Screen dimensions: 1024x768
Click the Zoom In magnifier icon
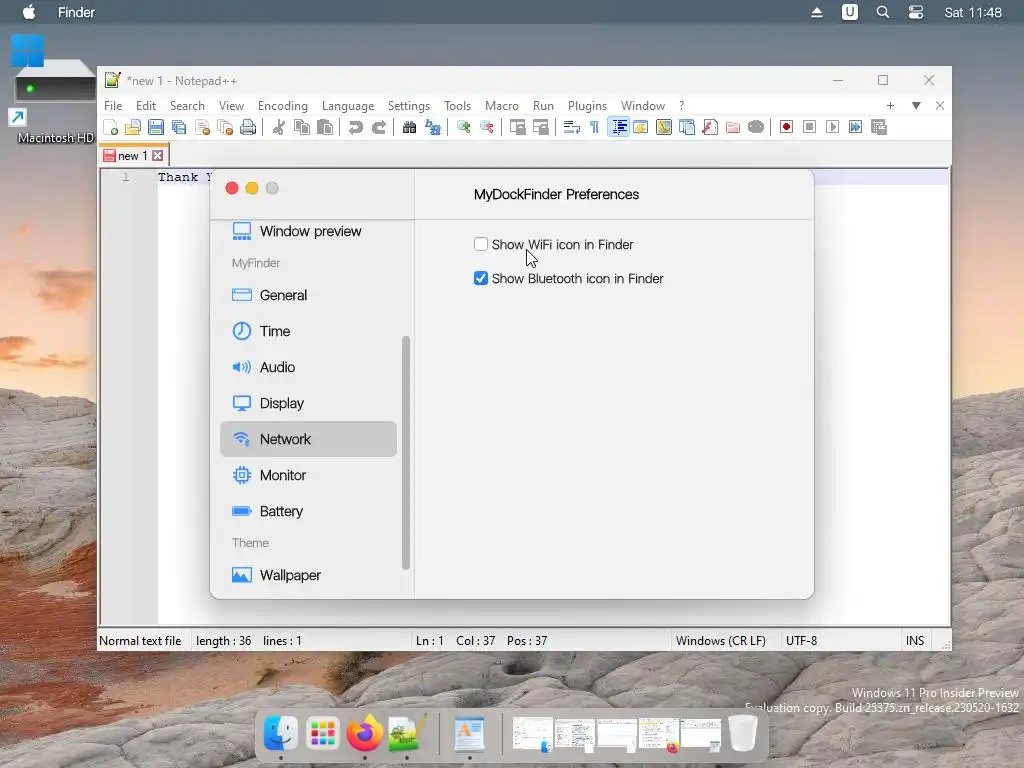coord(464,127)
